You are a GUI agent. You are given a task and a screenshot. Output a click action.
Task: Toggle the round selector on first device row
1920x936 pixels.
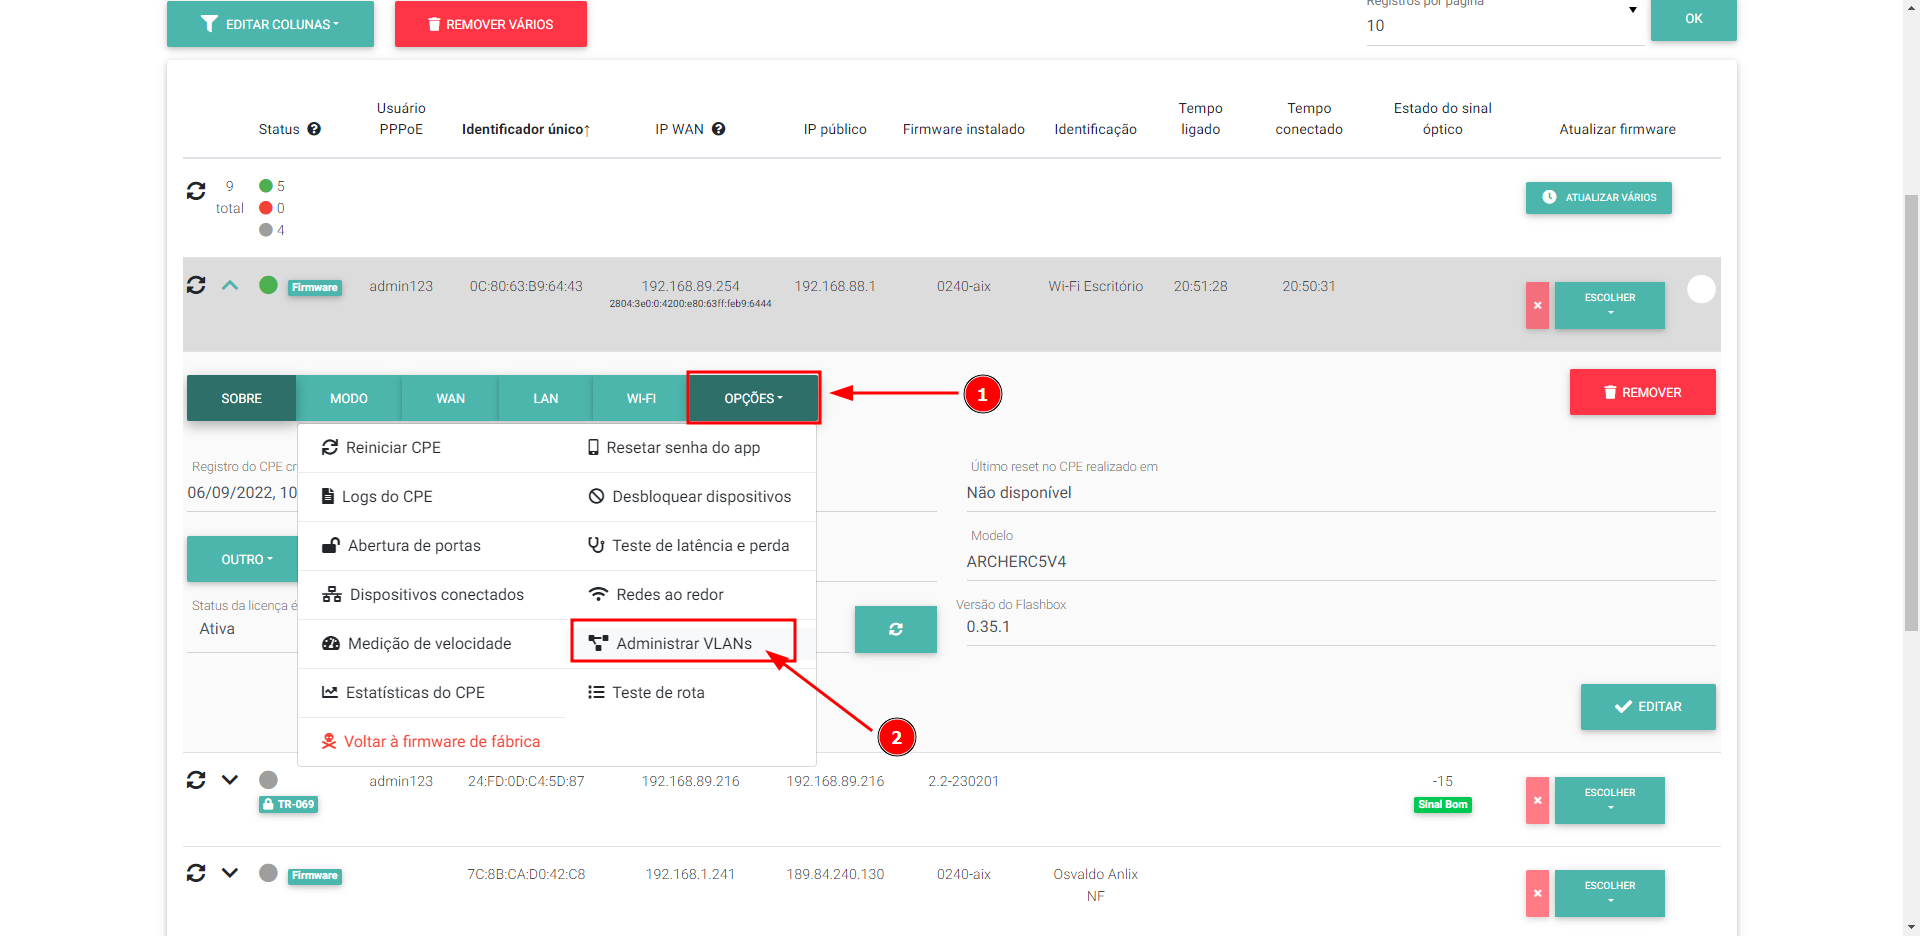coord(1700,289)
